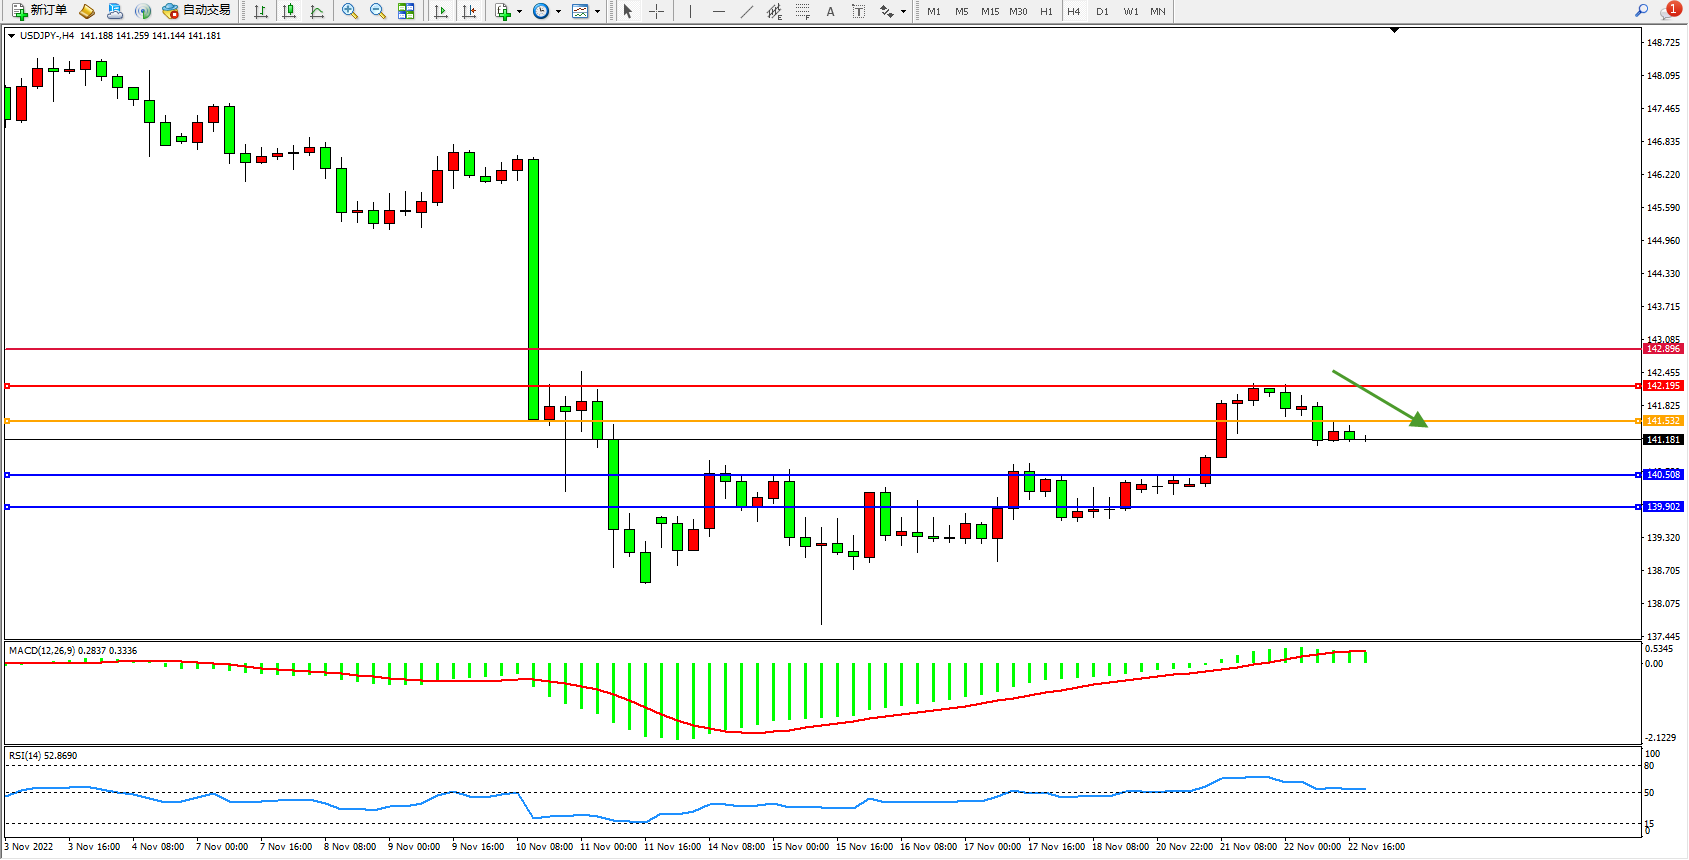The width and height of the screenshot is (1689, 860).
Task: Open the periodicity clock dropdown arrow
Action: tap(558, 12)
